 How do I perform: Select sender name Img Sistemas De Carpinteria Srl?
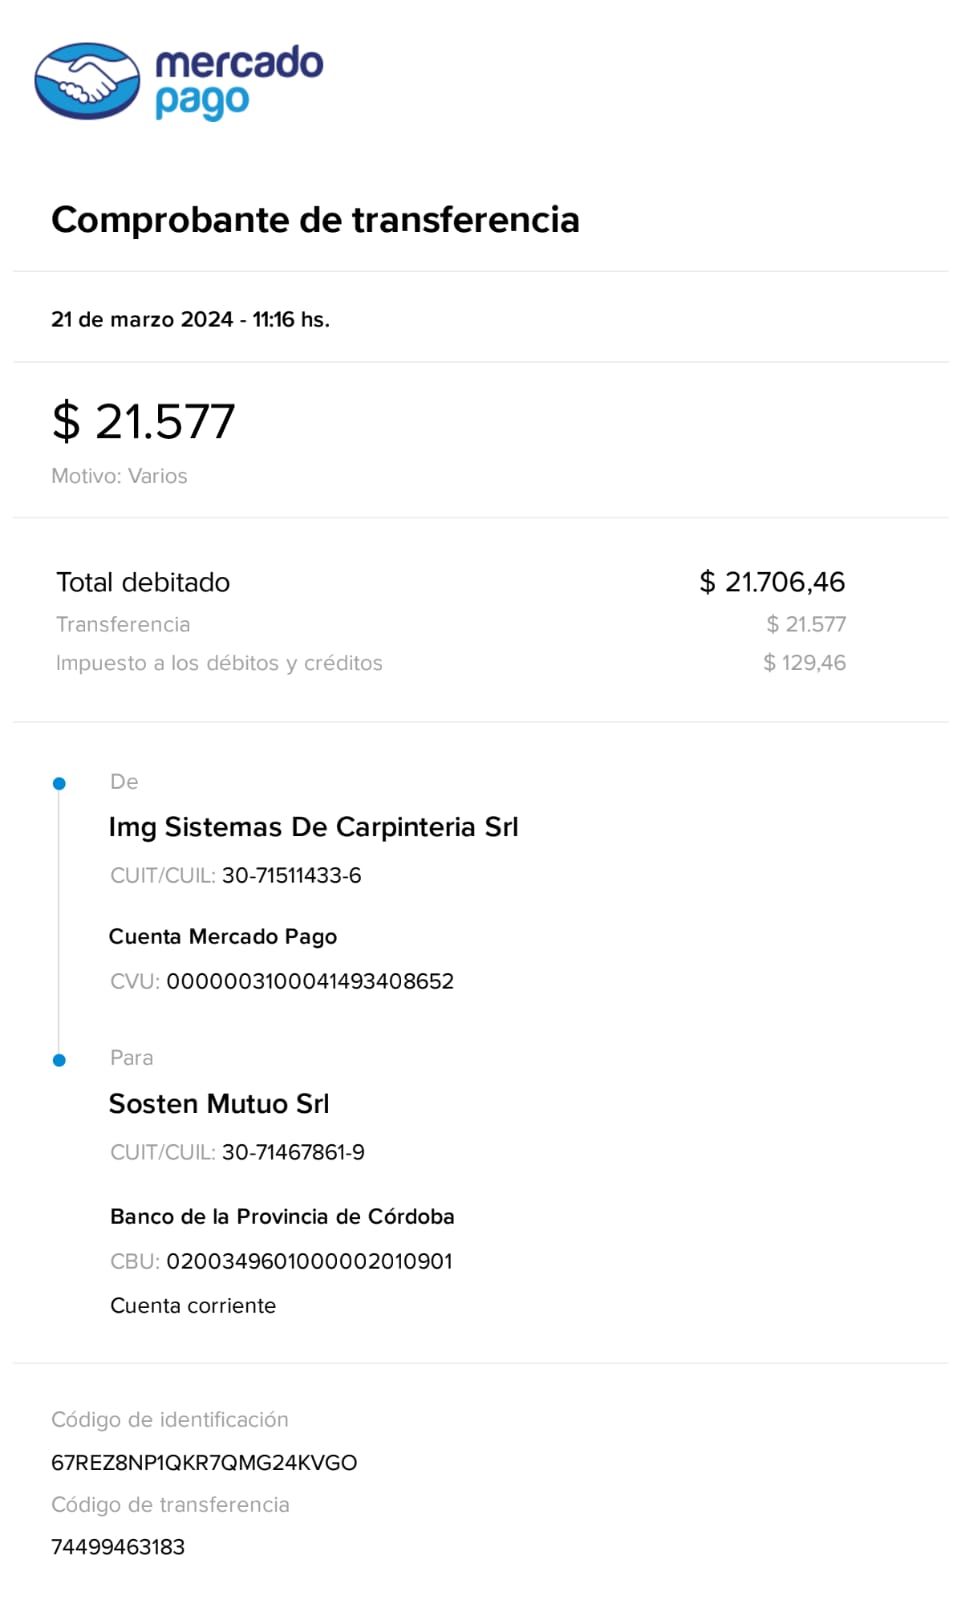(x=313, y=827)
